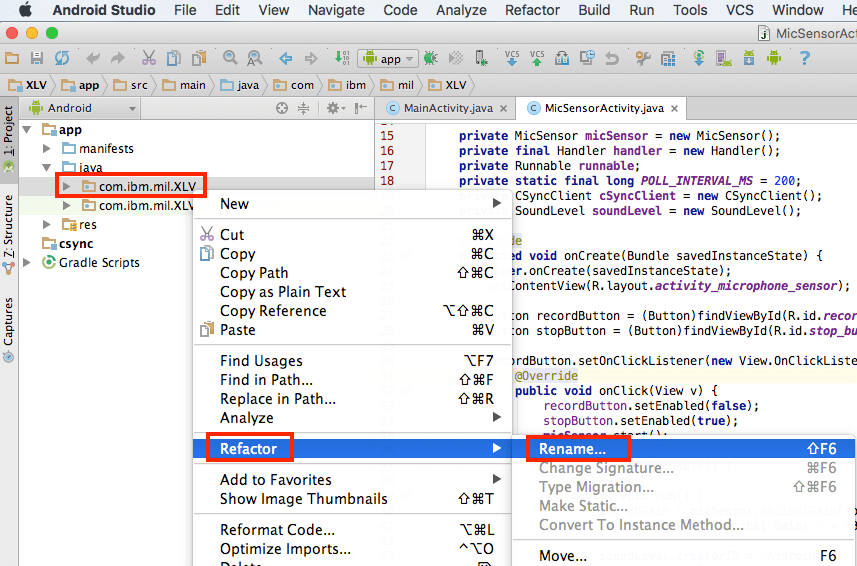Choose Move... in the Refactor submenu

pyautogui.click(x=683, y=556)
